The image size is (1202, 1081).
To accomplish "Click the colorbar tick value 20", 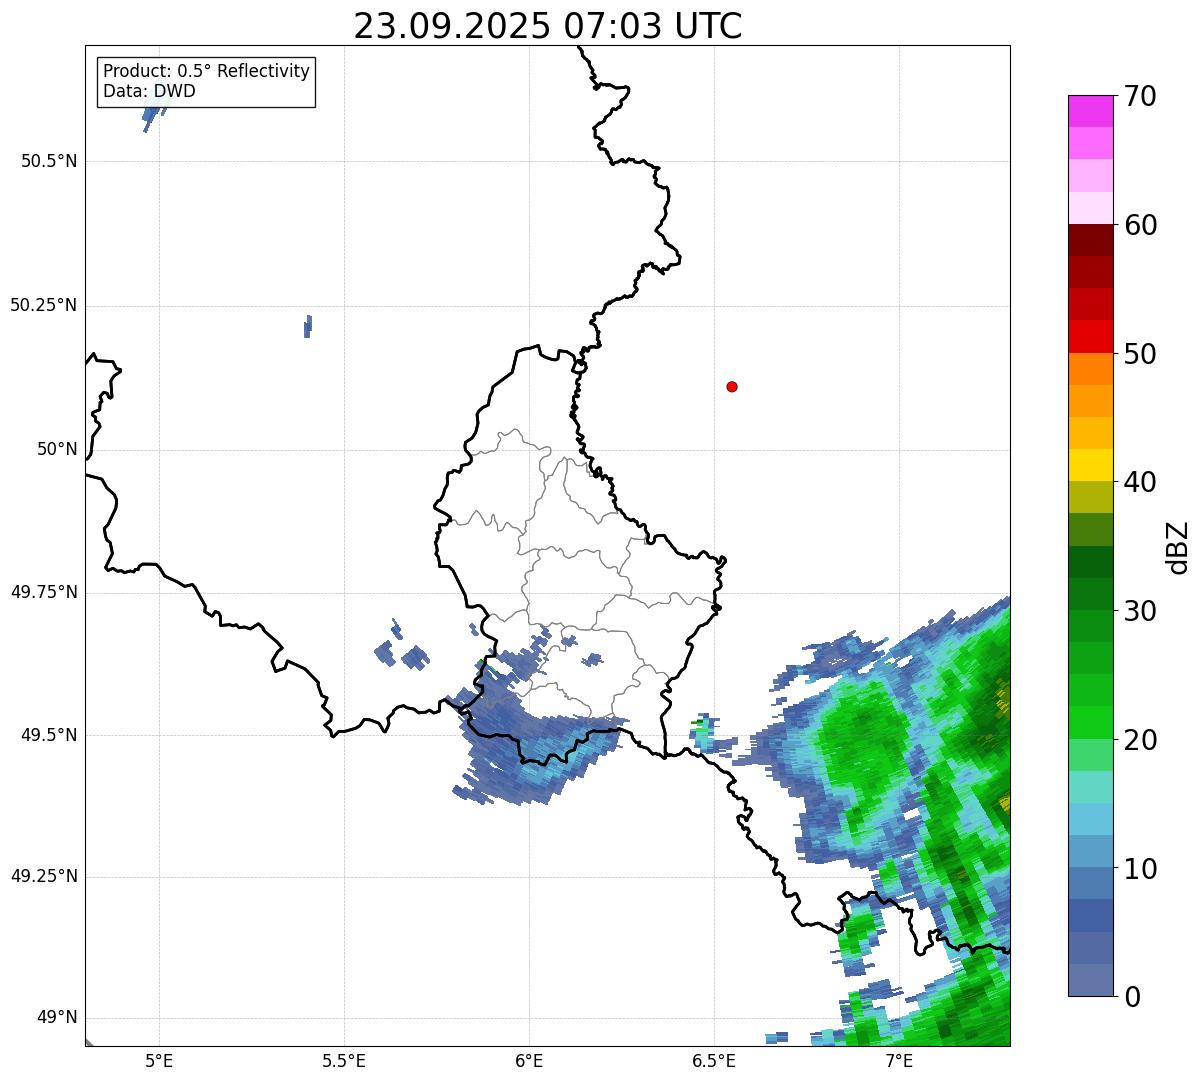I will [x=1140, y=740].
